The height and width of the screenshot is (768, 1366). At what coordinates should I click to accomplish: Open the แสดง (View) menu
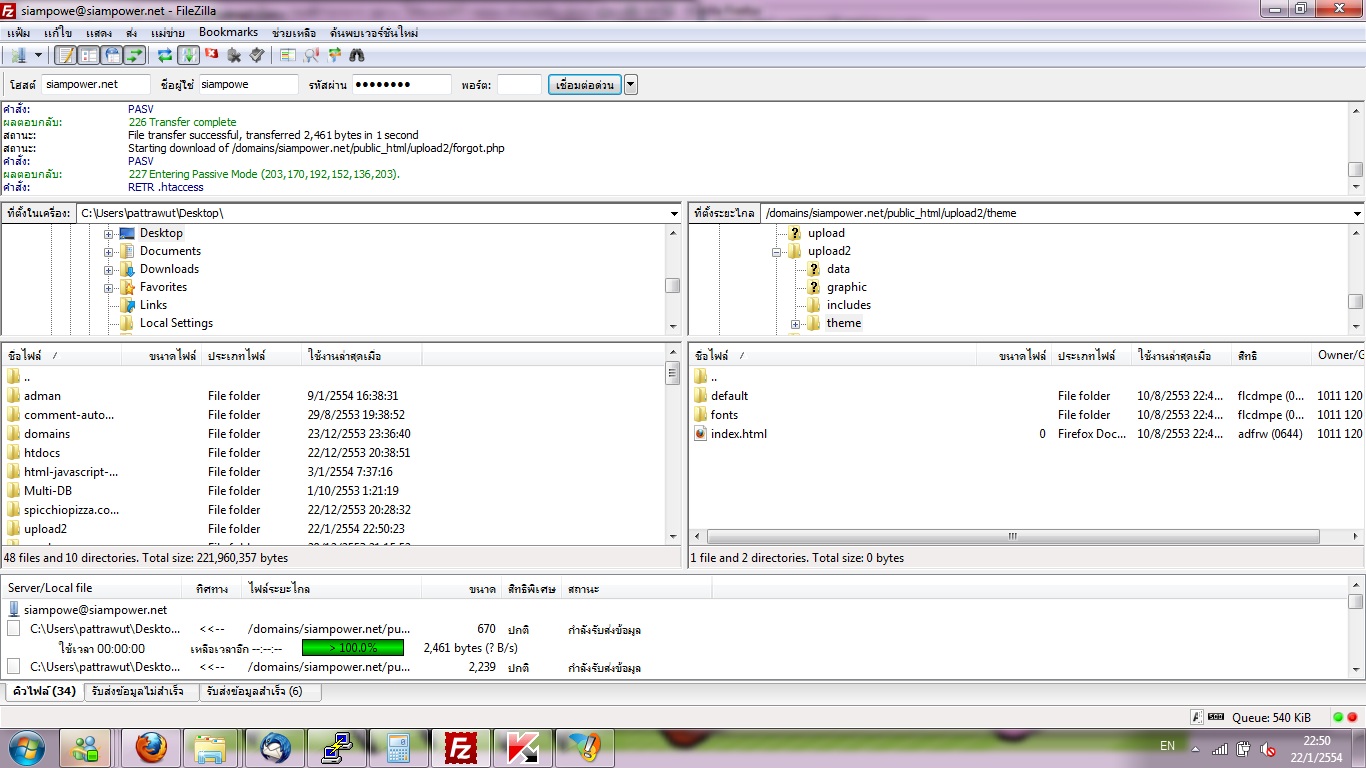98,33
